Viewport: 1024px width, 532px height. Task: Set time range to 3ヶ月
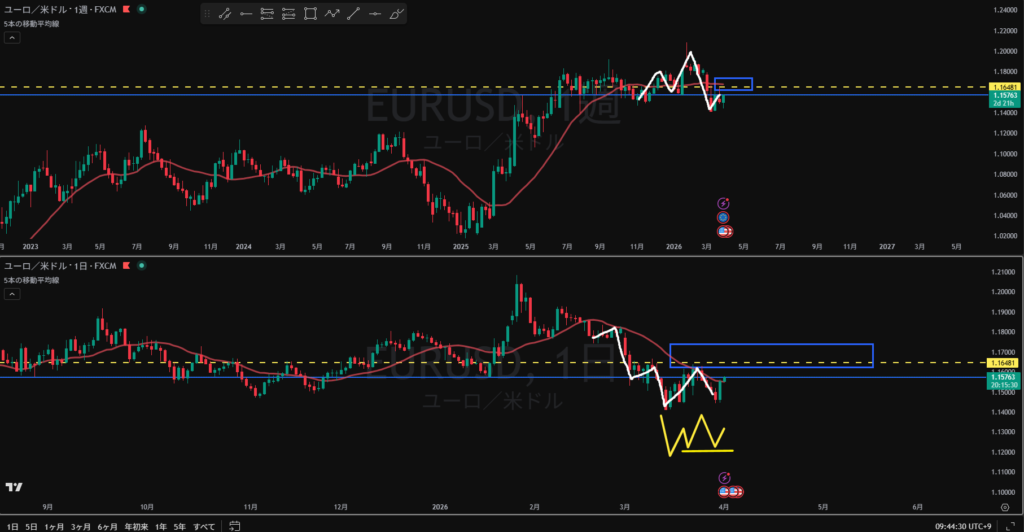81,525
